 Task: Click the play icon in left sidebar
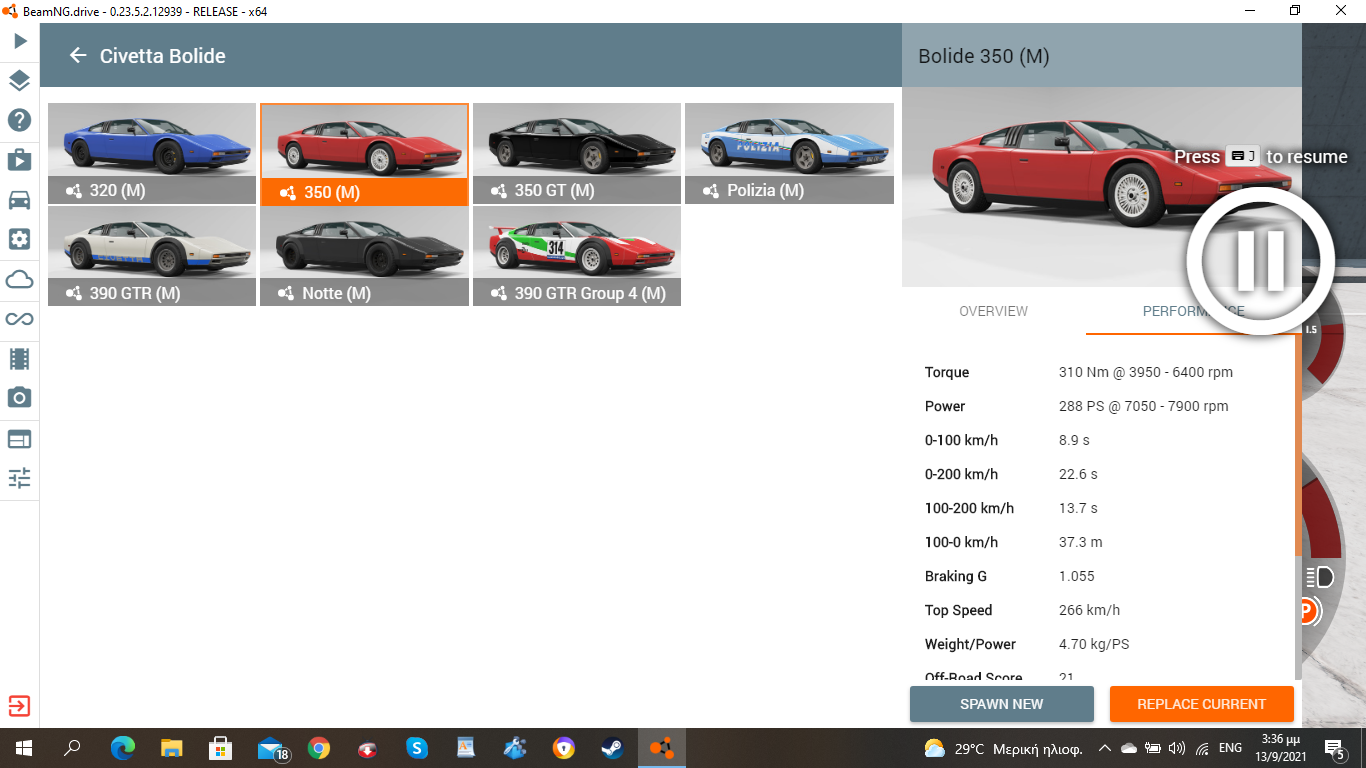[x=20, y=41]
